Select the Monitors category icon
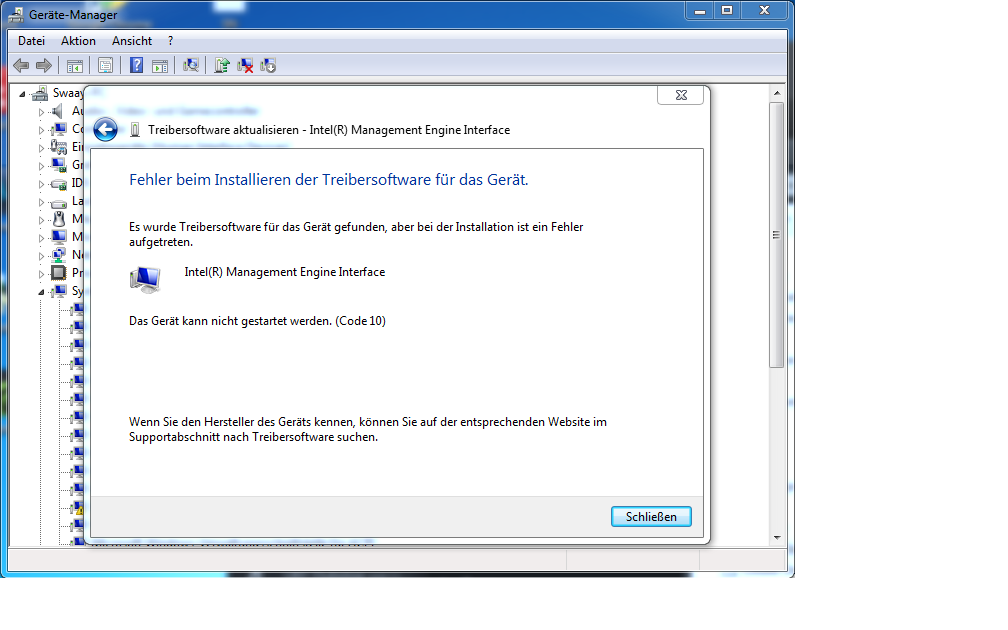 [x=58, y=237]
